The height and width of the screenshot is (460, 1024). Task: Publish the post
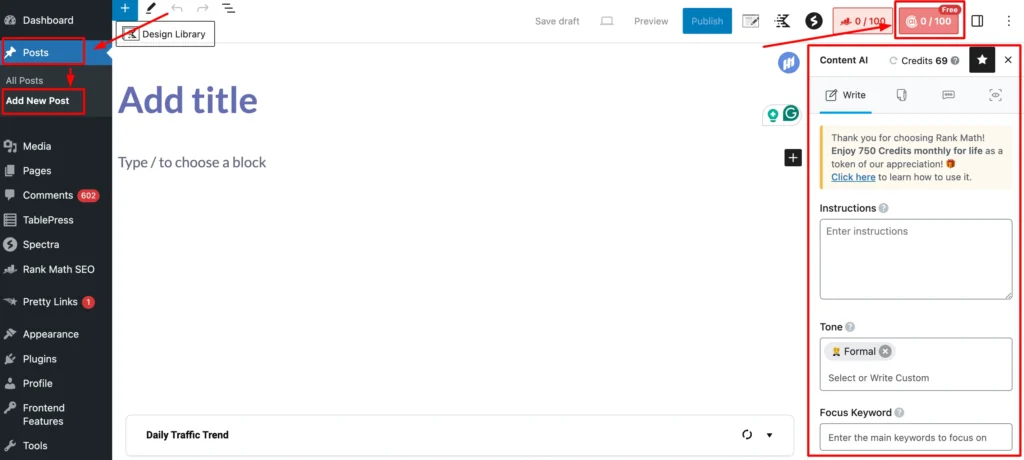pyautogui.click(x=707, y=21)
